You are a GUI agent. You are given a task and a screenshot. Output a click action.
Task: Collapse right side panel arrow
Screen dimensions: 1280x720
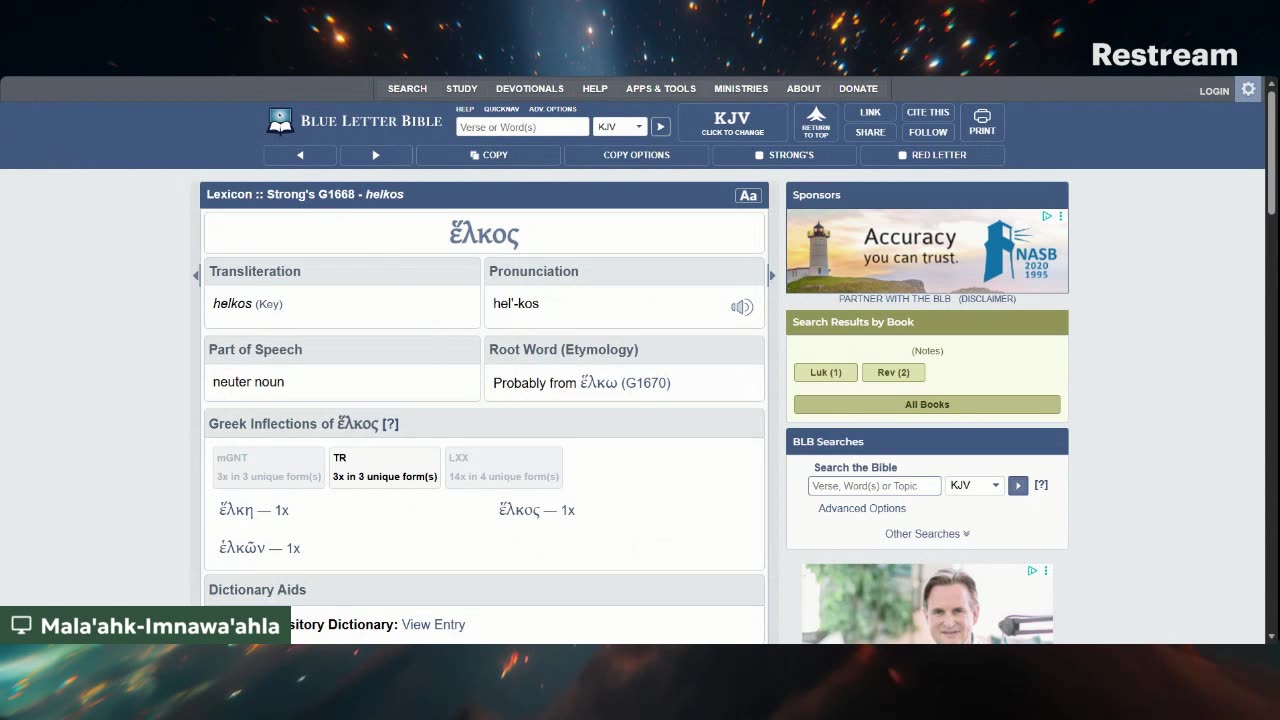pos(771,275)
